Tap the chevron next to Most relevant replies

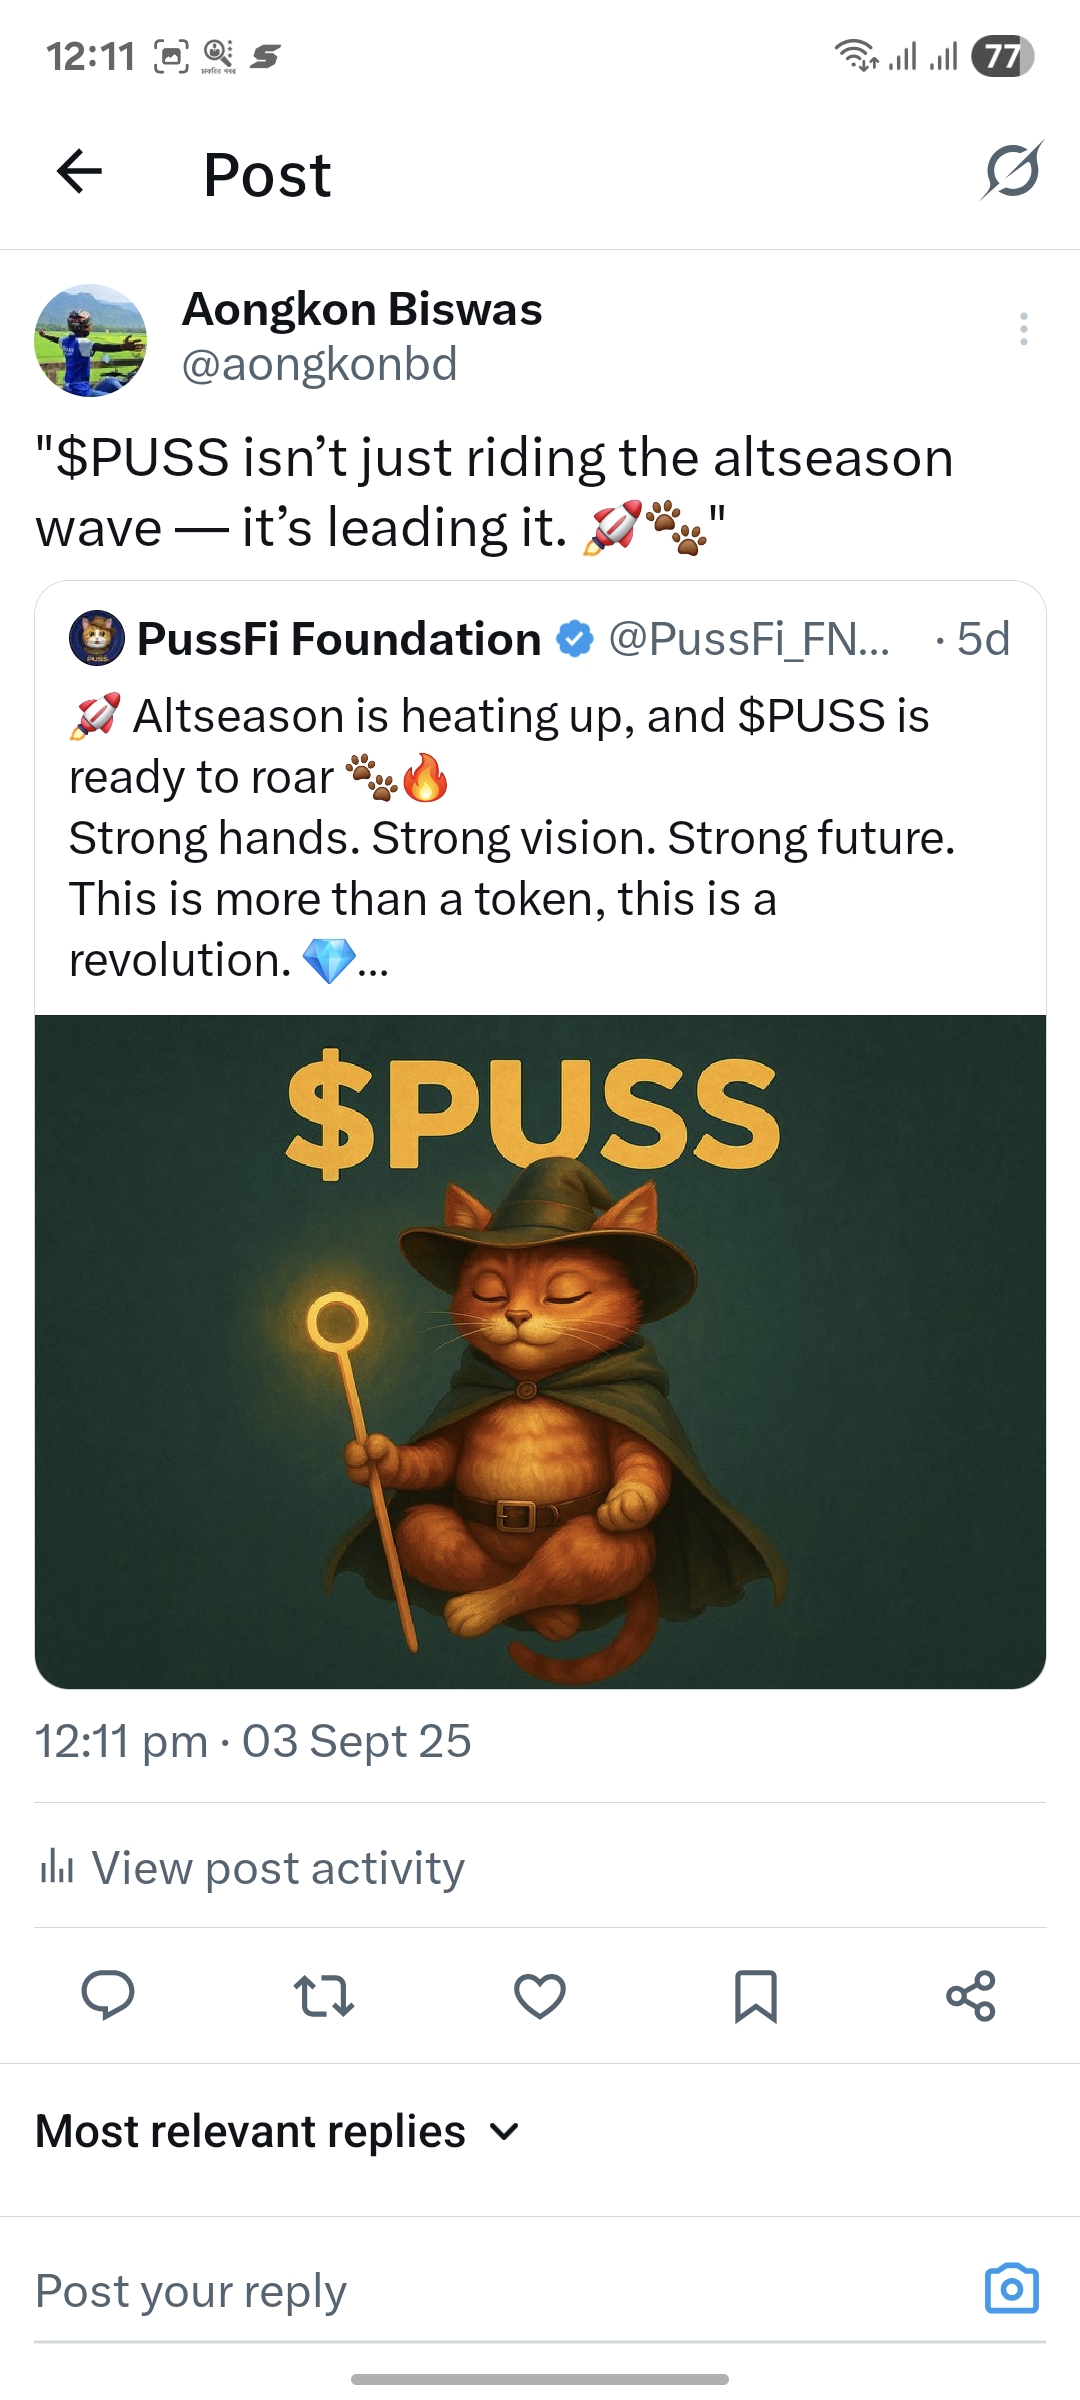coord(505,2132)
